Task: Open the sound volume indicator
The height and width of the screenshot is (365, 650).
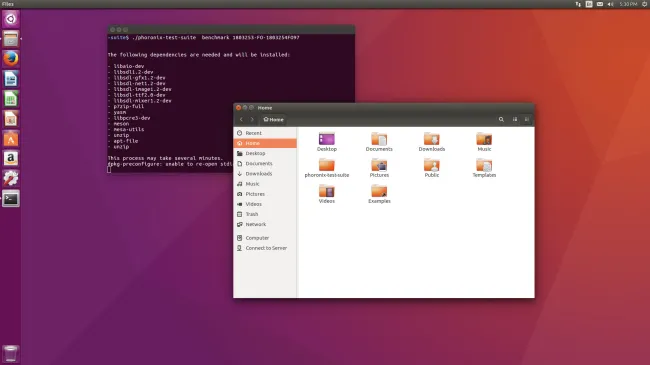Action: click(x=611, y=4)
